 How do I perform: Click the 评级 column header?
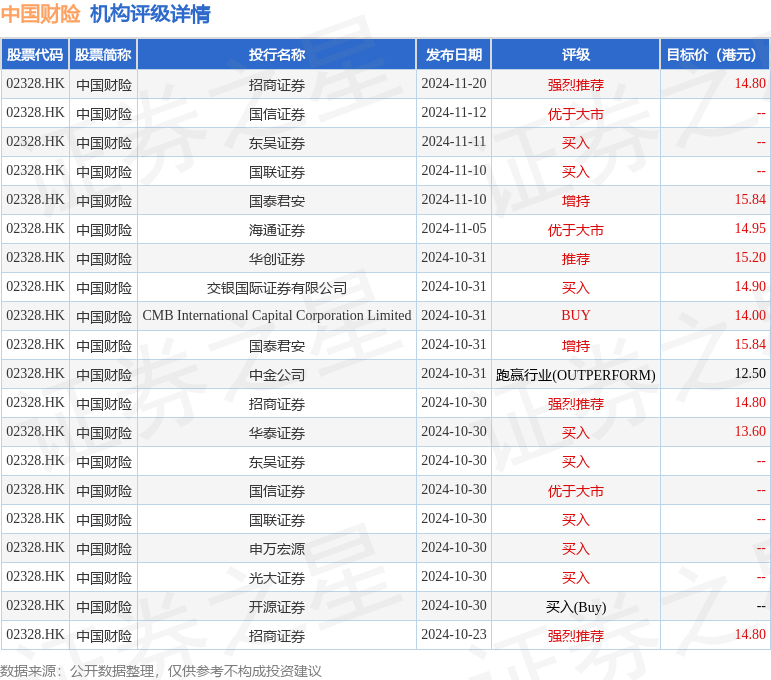click(576, 55)
